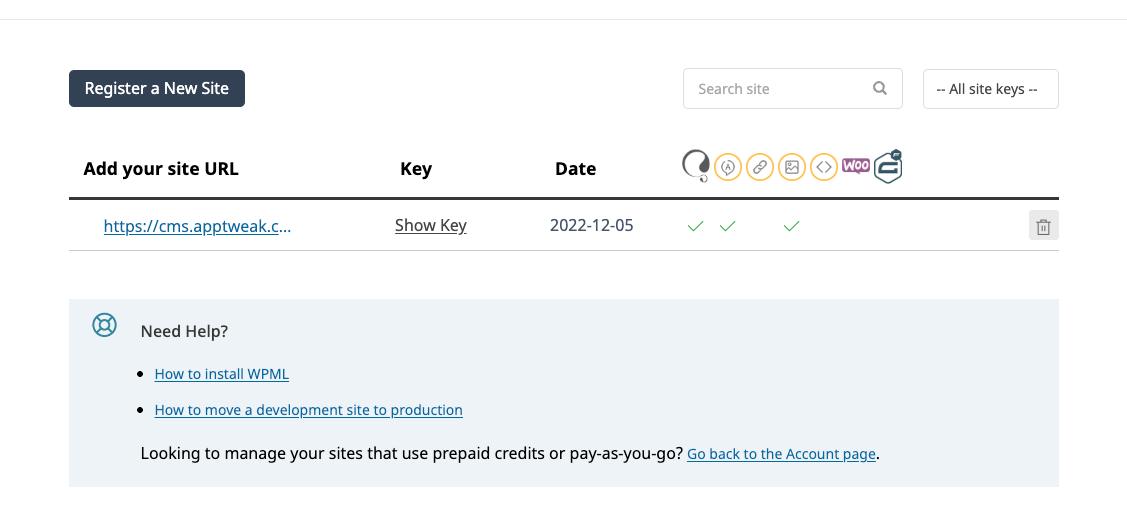Open the All site keys dropdown
Image resolution: width=1127 pixels, height=525 pixels.
point(990,89)
